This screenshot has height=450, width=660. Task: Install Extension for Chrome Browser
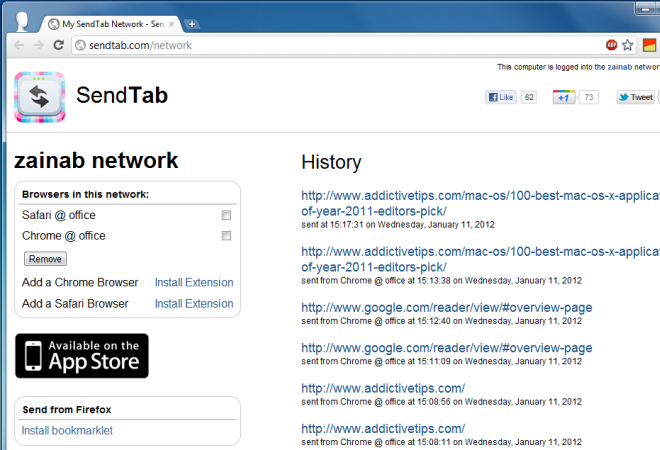(x=194, y=282)
